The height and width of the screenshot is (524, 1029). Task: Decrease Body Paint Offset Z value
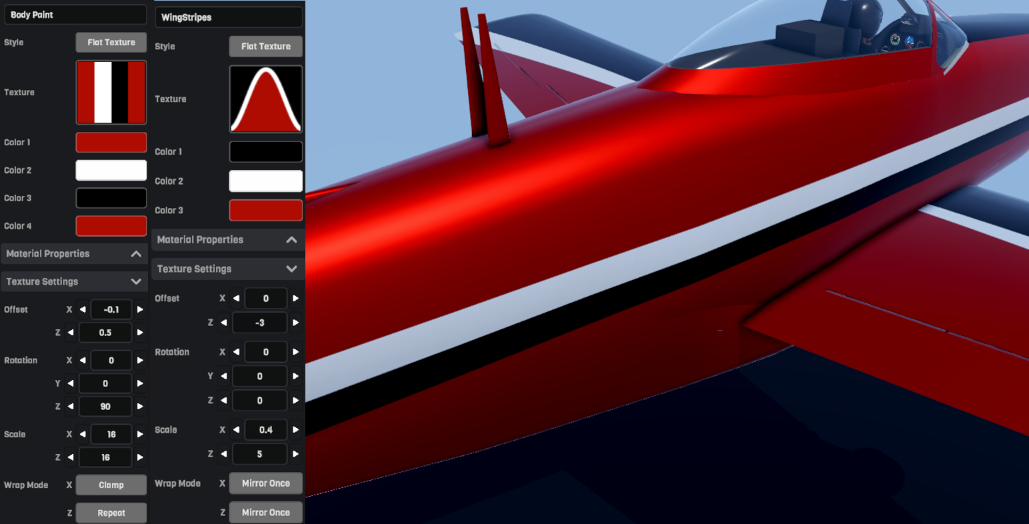click(x=70, y=332)
